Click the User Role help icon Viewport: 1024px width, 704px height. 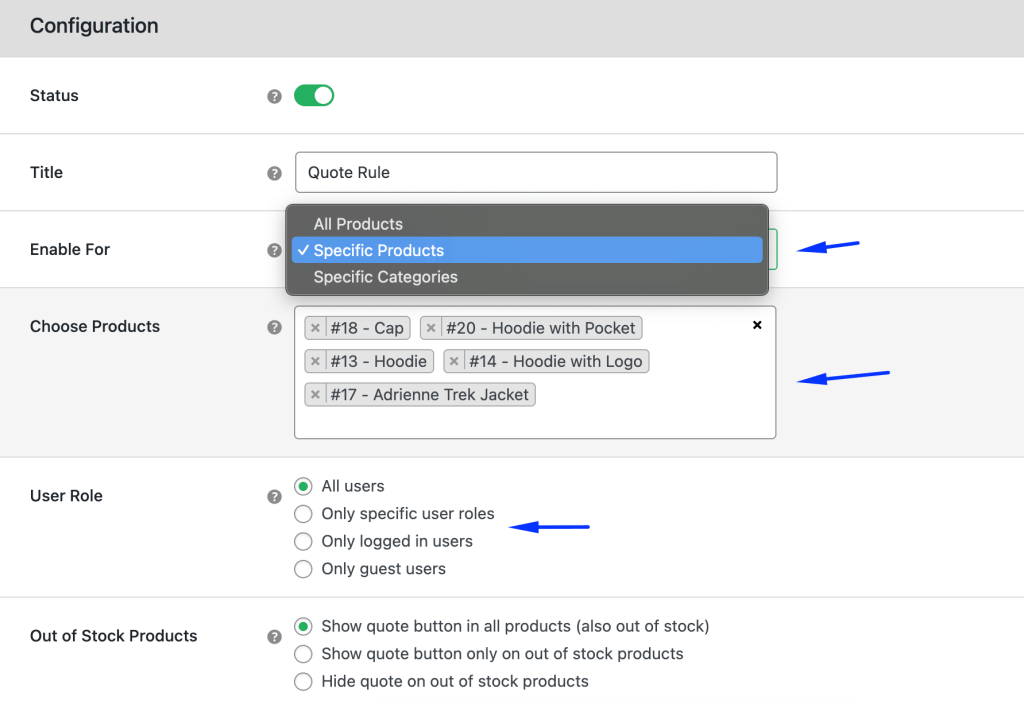coord(274,496)
